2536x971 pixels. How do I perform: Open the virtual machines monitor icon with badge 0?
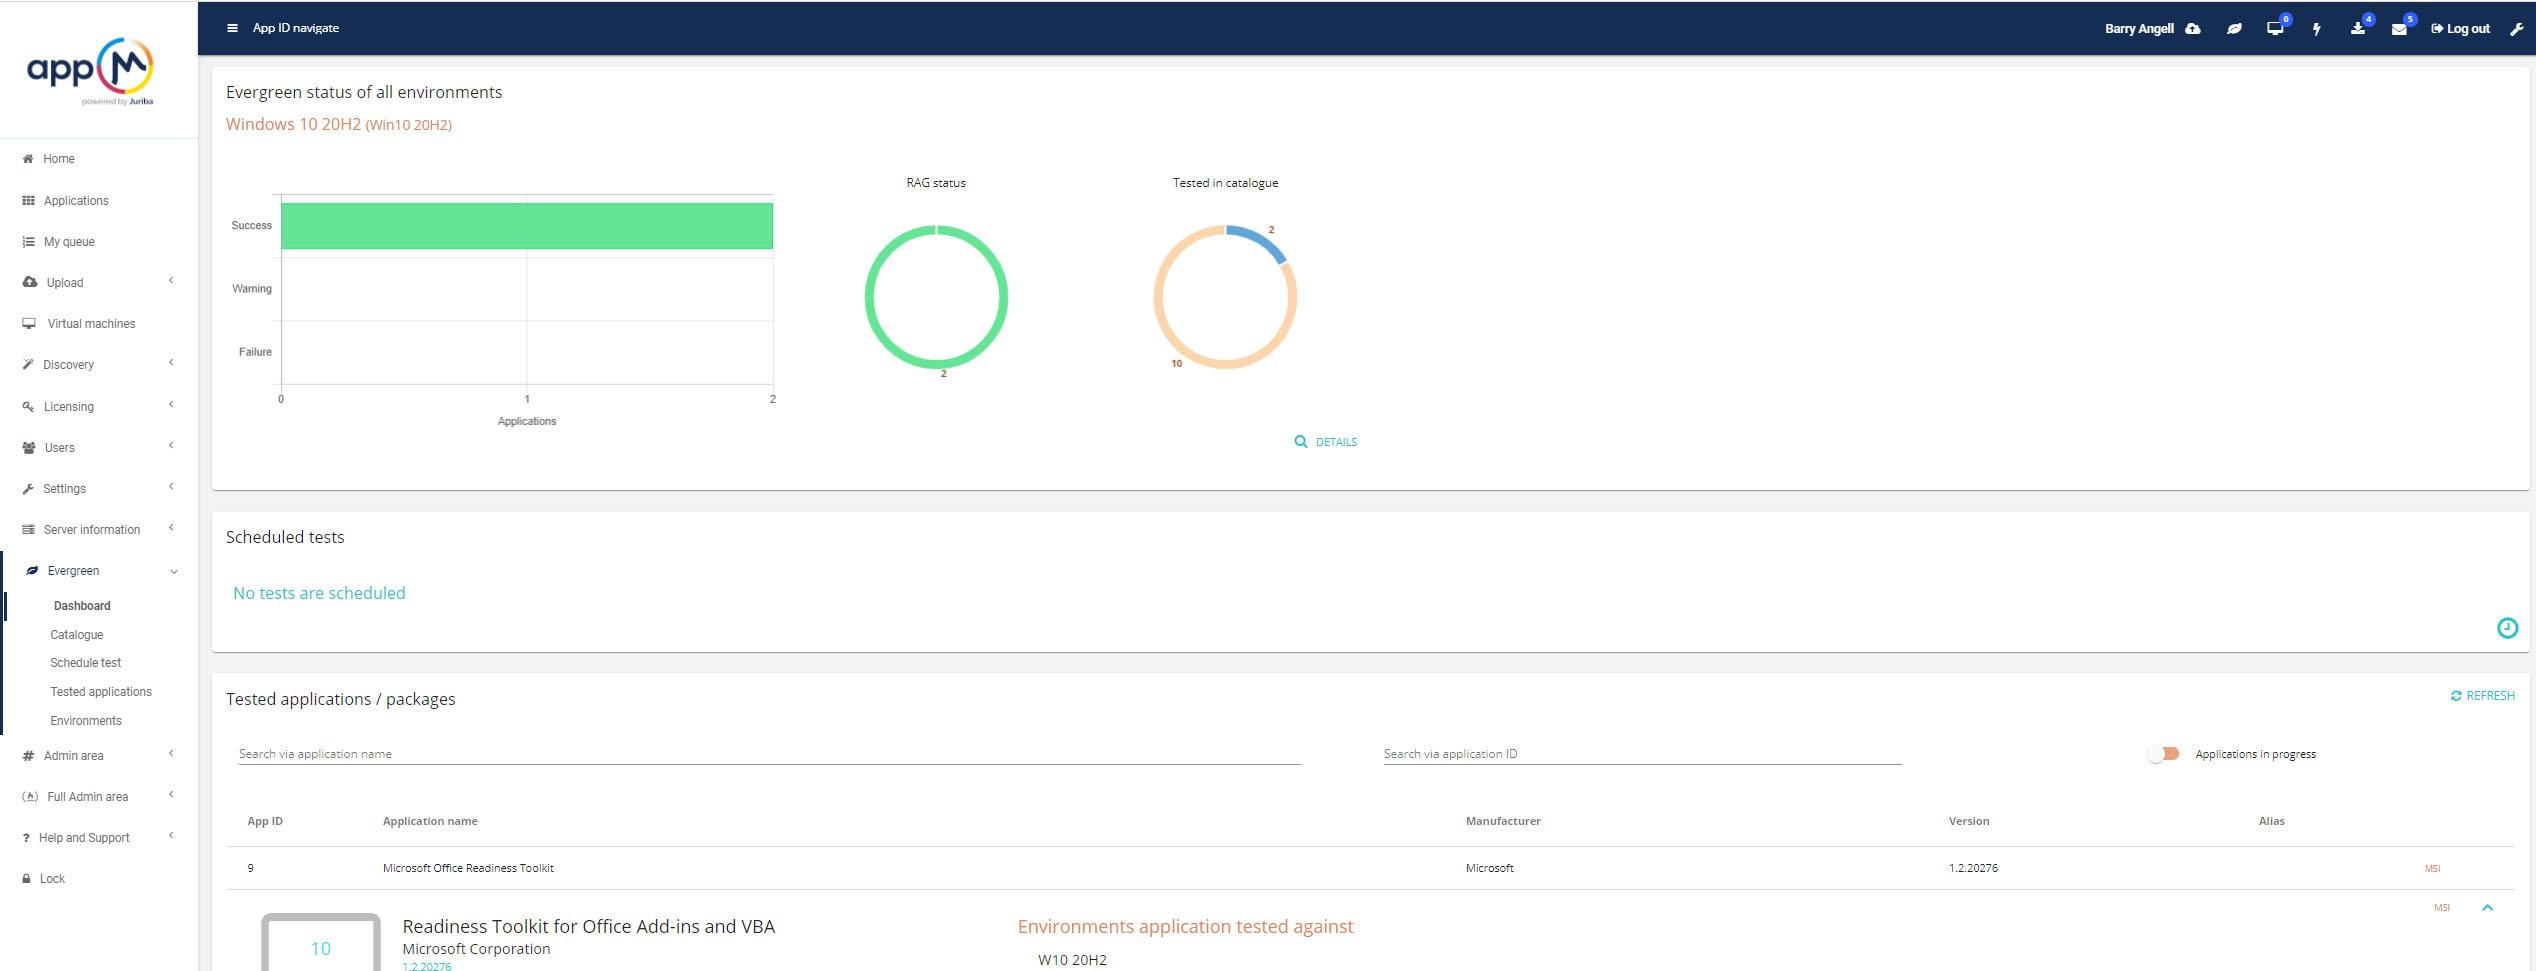[2274, 28]
